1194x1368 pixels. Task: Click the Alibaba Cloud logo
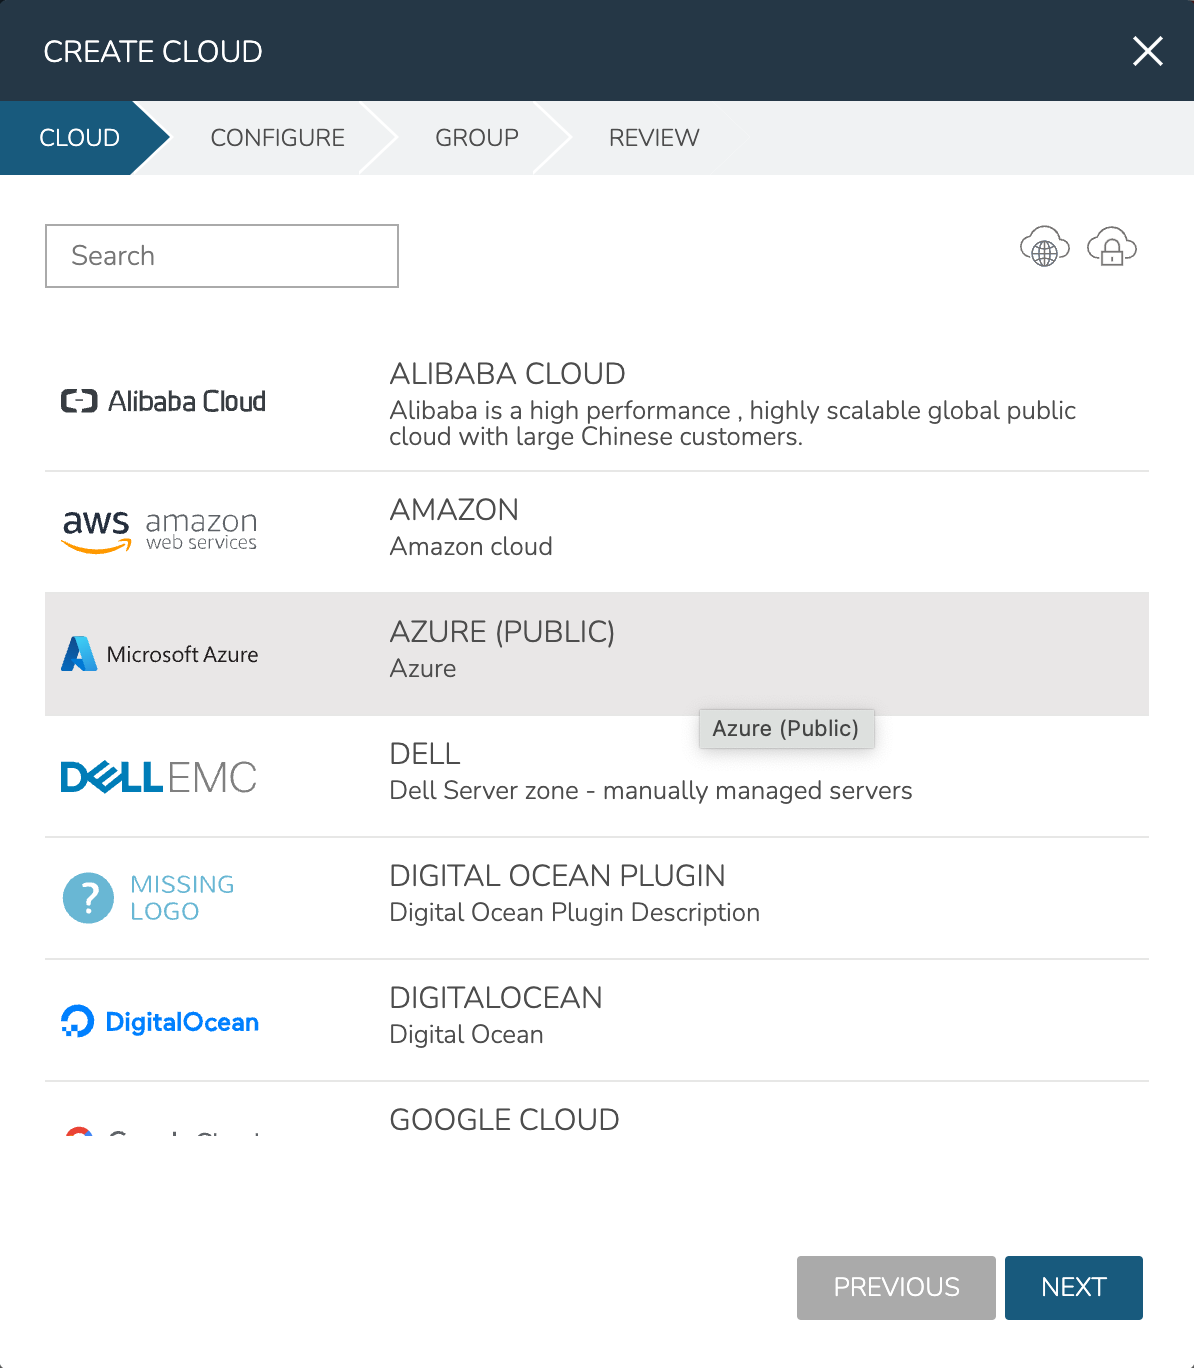163,401
